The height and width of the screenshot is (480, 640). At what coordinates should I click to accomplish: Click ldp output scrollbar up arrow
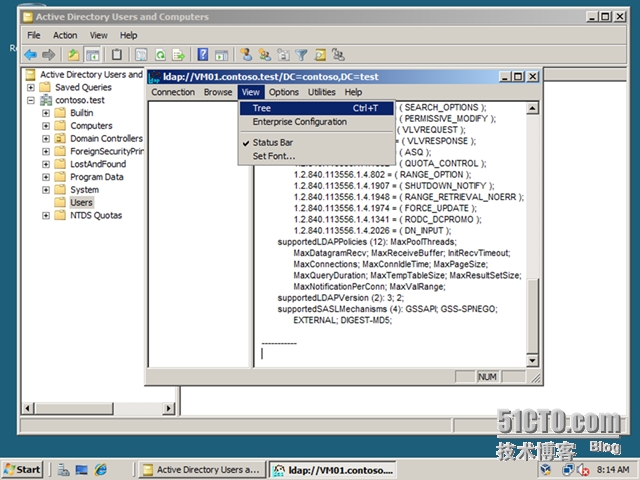[x=532, y=108]
